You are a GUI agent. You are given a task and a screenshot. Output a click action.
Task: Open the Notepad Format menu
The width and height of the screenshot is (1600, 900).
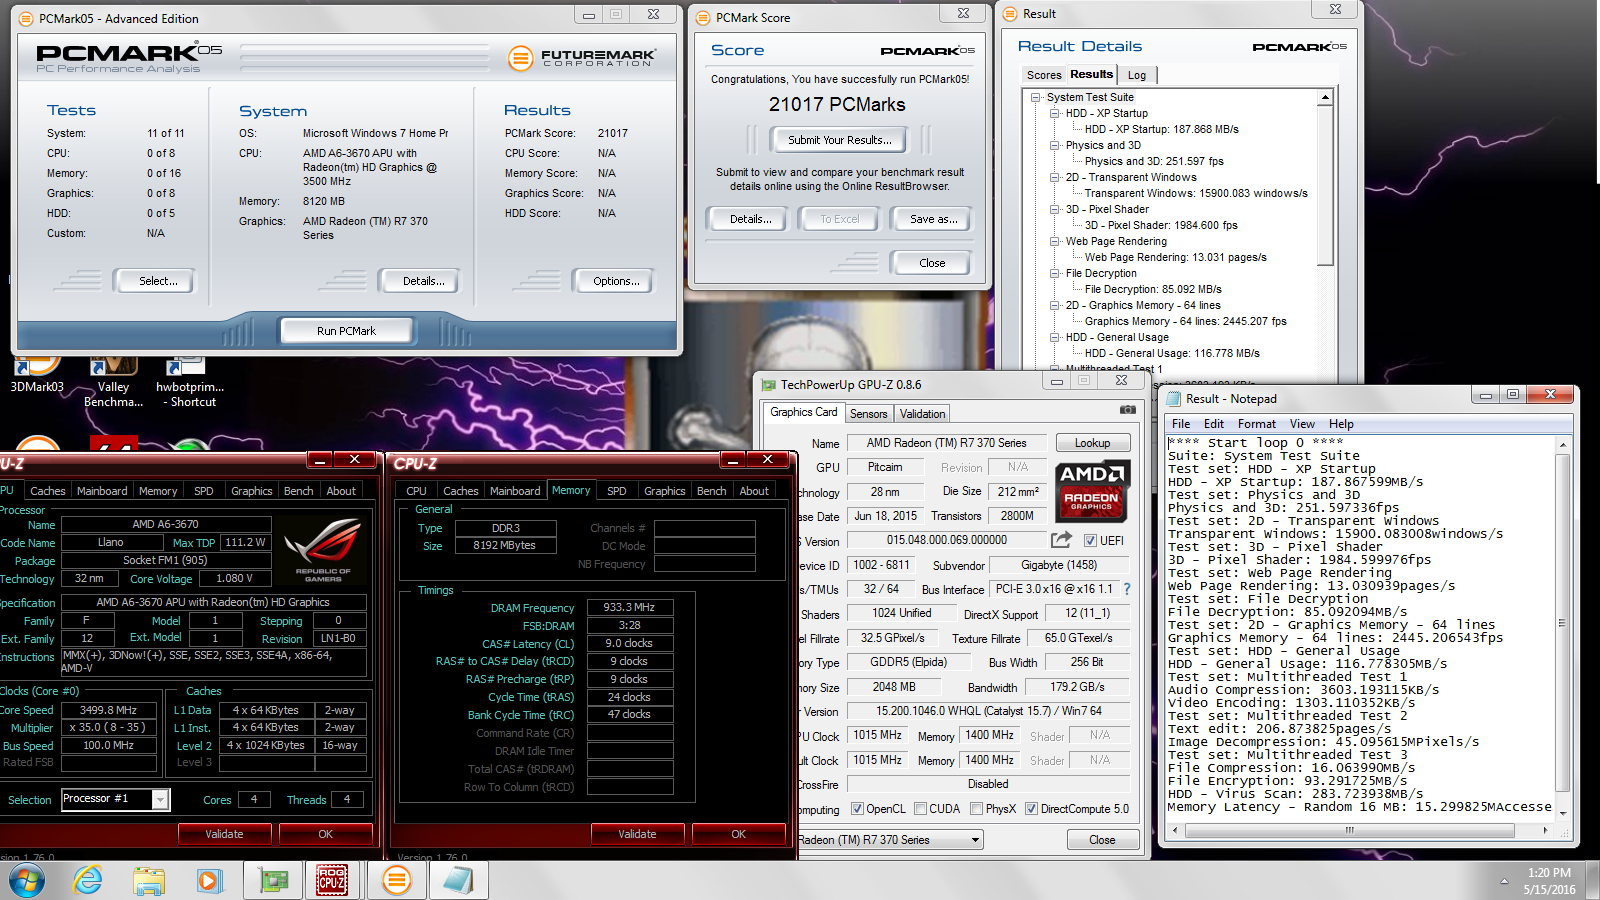(1257, 424)
